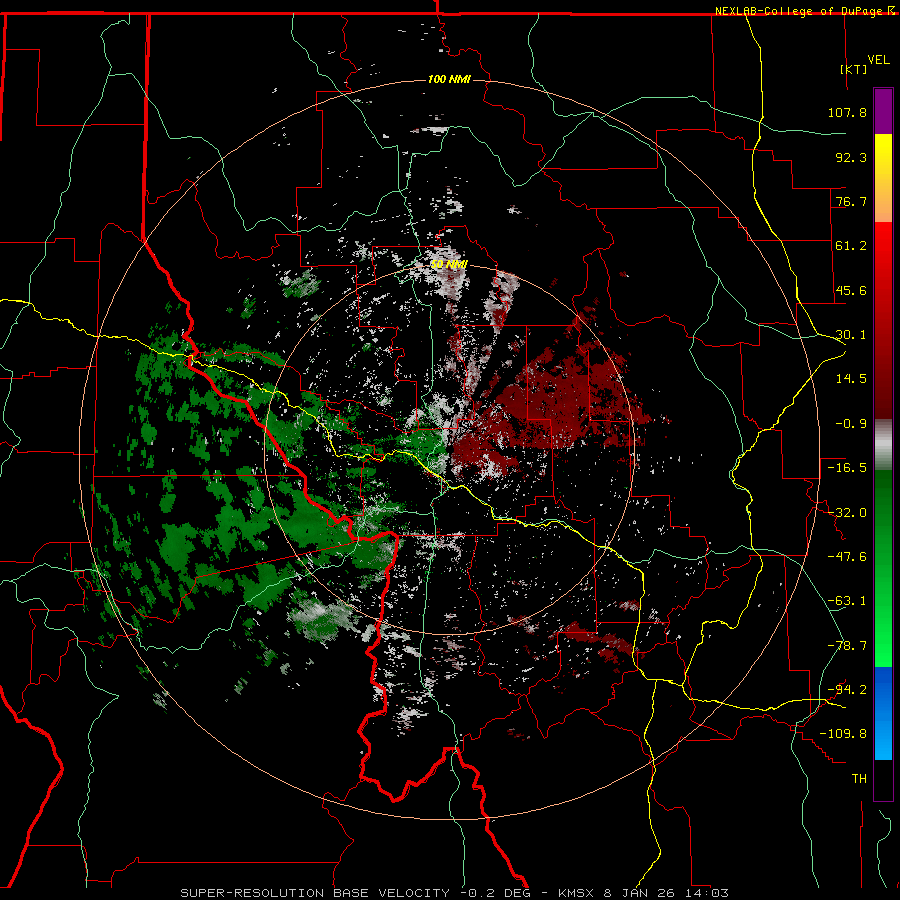
Task: Click the 50 NMI range ring label
Action: (x=449, y=265)
